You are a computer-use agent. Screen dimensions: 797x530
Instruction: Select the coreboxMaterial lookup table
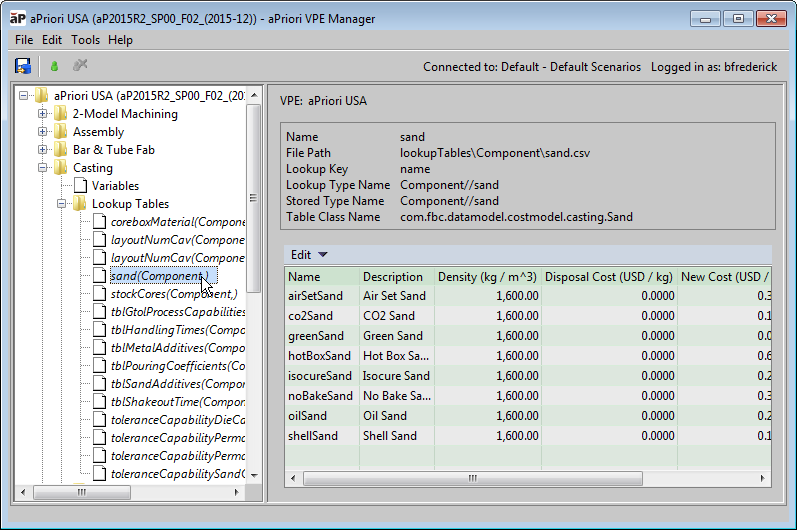coord(177,222)
